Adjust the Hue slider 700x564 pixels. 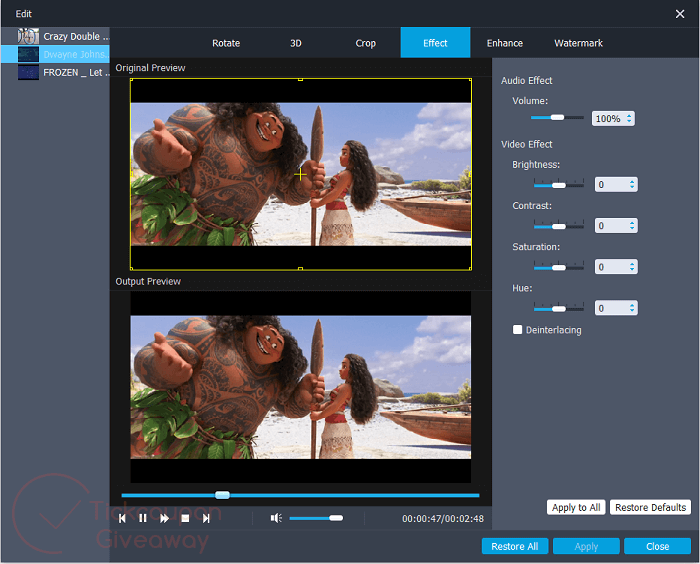click(x=558, y=308)
